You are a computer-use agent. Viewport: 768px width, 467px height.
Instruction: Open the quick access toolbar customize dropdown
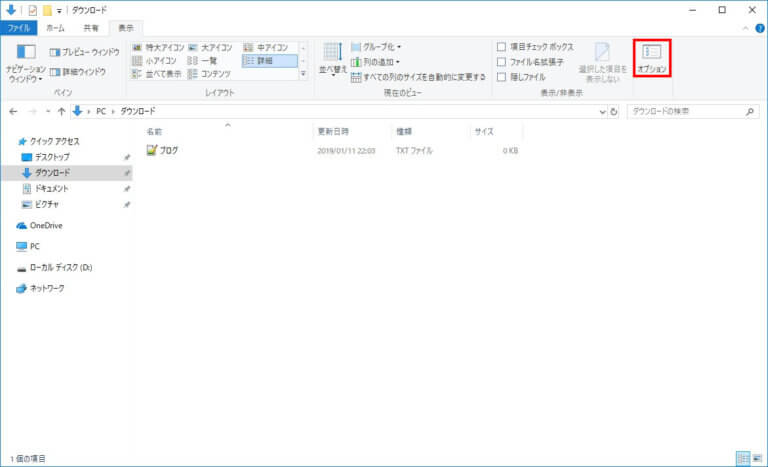point(59,10)
